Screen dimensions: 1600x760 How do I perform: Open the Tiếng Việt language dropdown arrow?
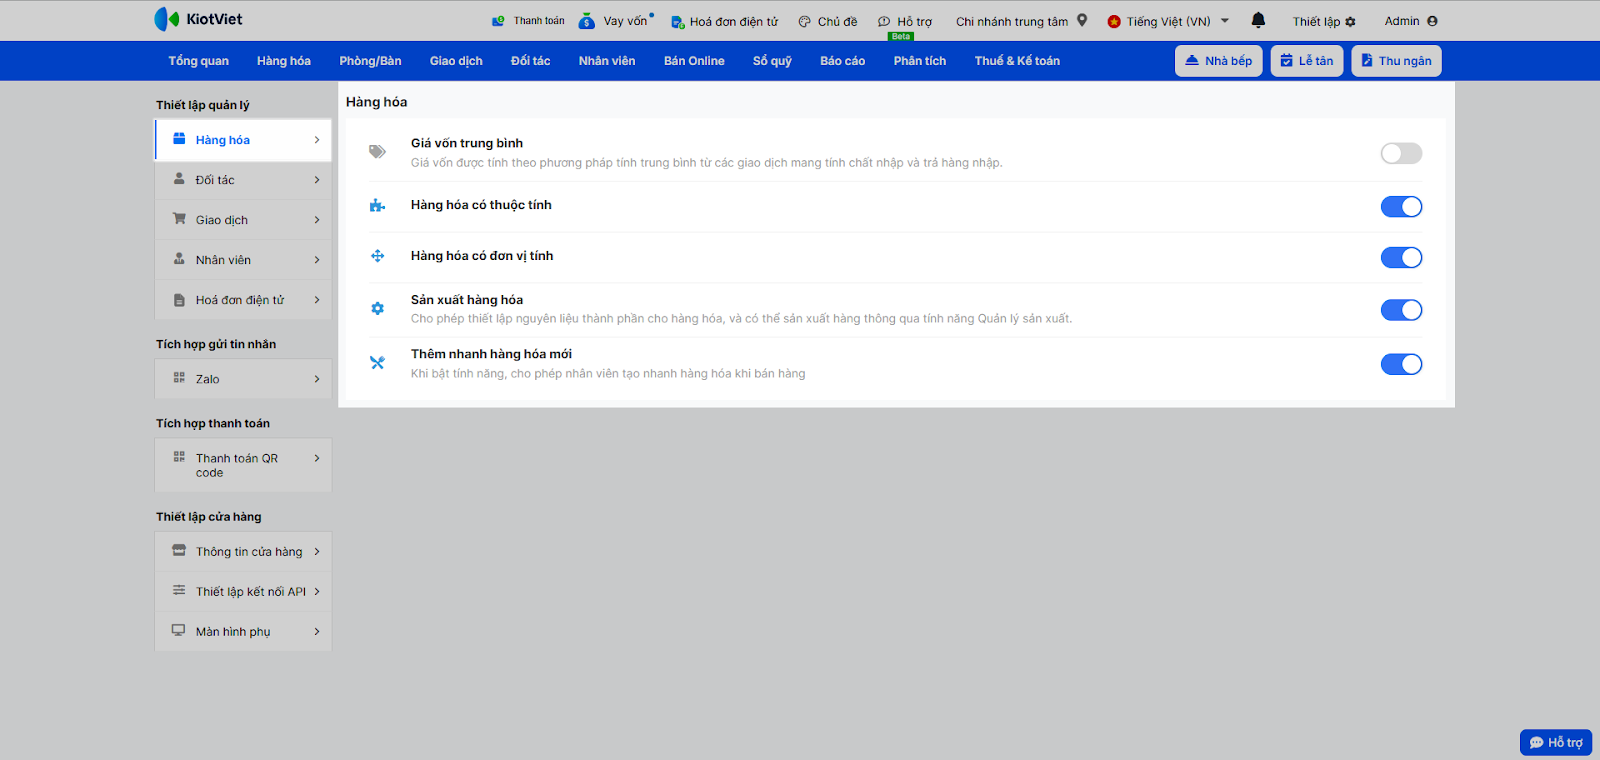tap(1225, 20)
